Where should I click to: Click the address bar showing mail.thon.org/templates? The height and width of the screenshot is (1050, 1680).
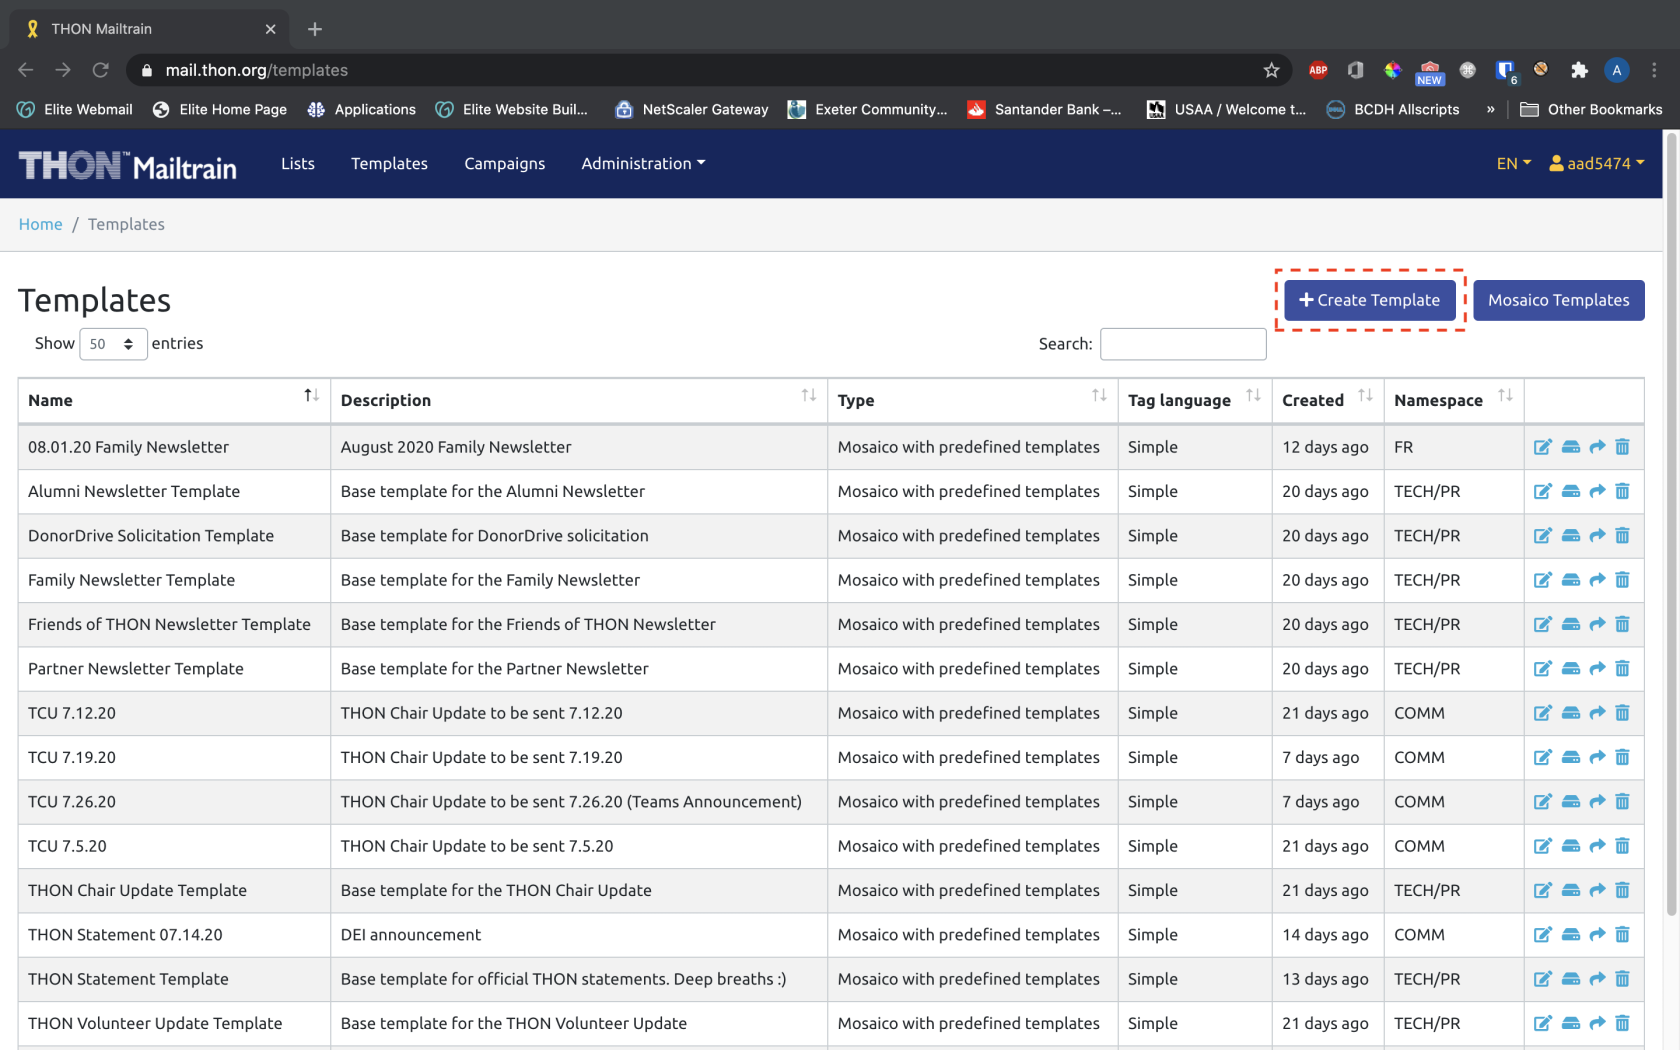click(x=700, y=70)
